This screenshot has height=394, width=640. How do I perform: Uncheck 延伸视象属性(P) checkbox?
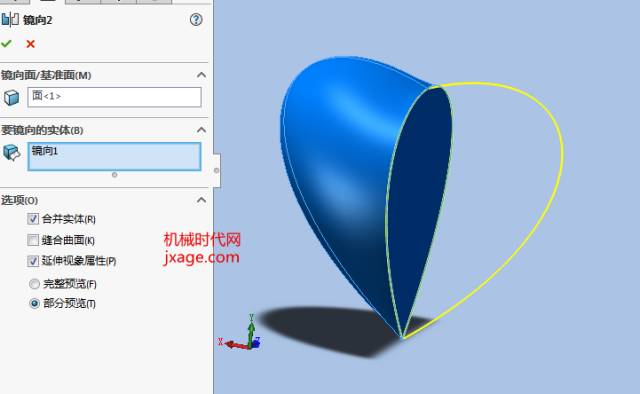pyautogui.click(x=33, y=260)
